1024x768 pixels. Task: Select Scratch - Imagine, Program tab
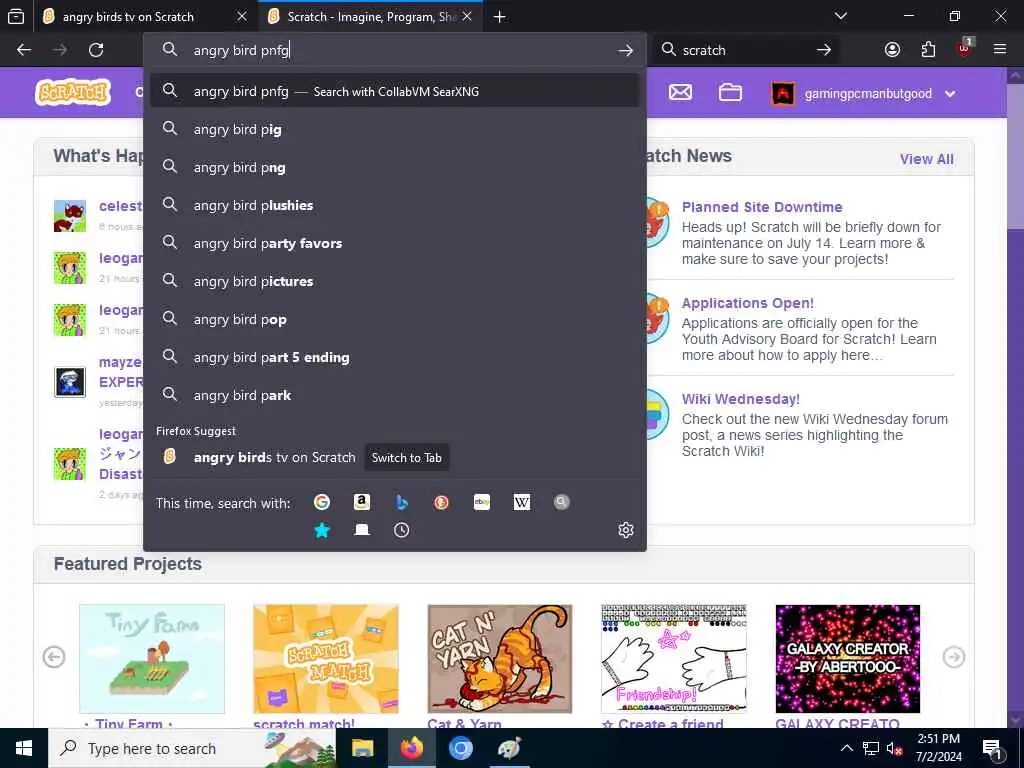point(372,17)
